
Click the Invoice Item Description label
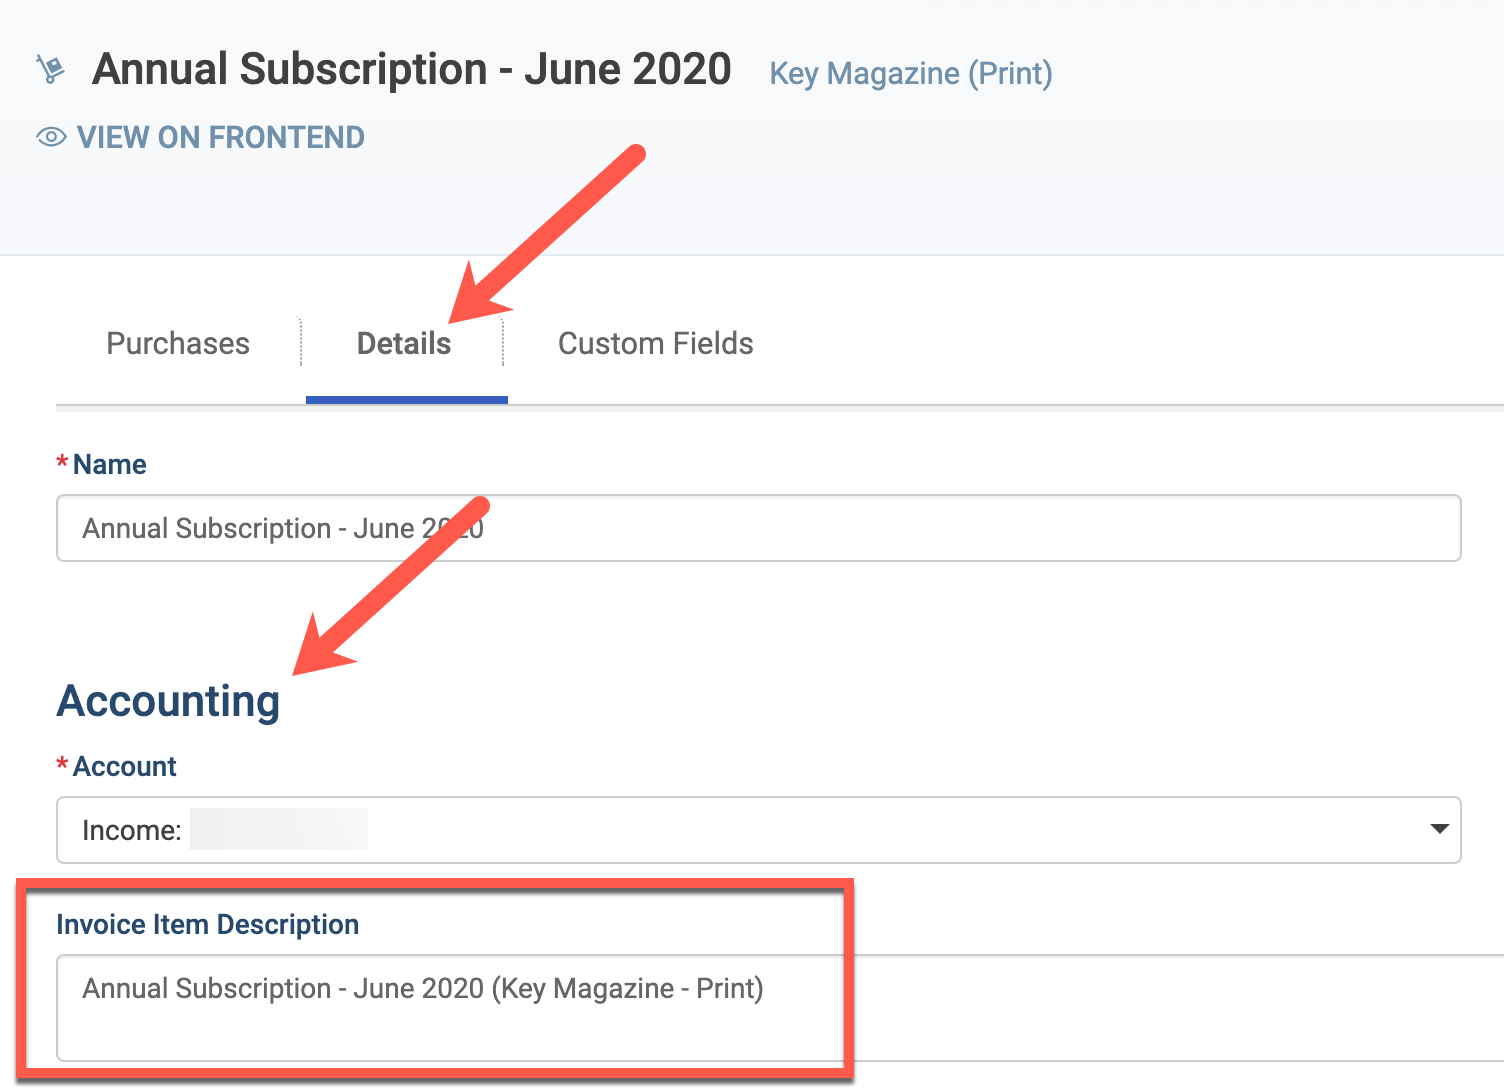tap(208, 924)
